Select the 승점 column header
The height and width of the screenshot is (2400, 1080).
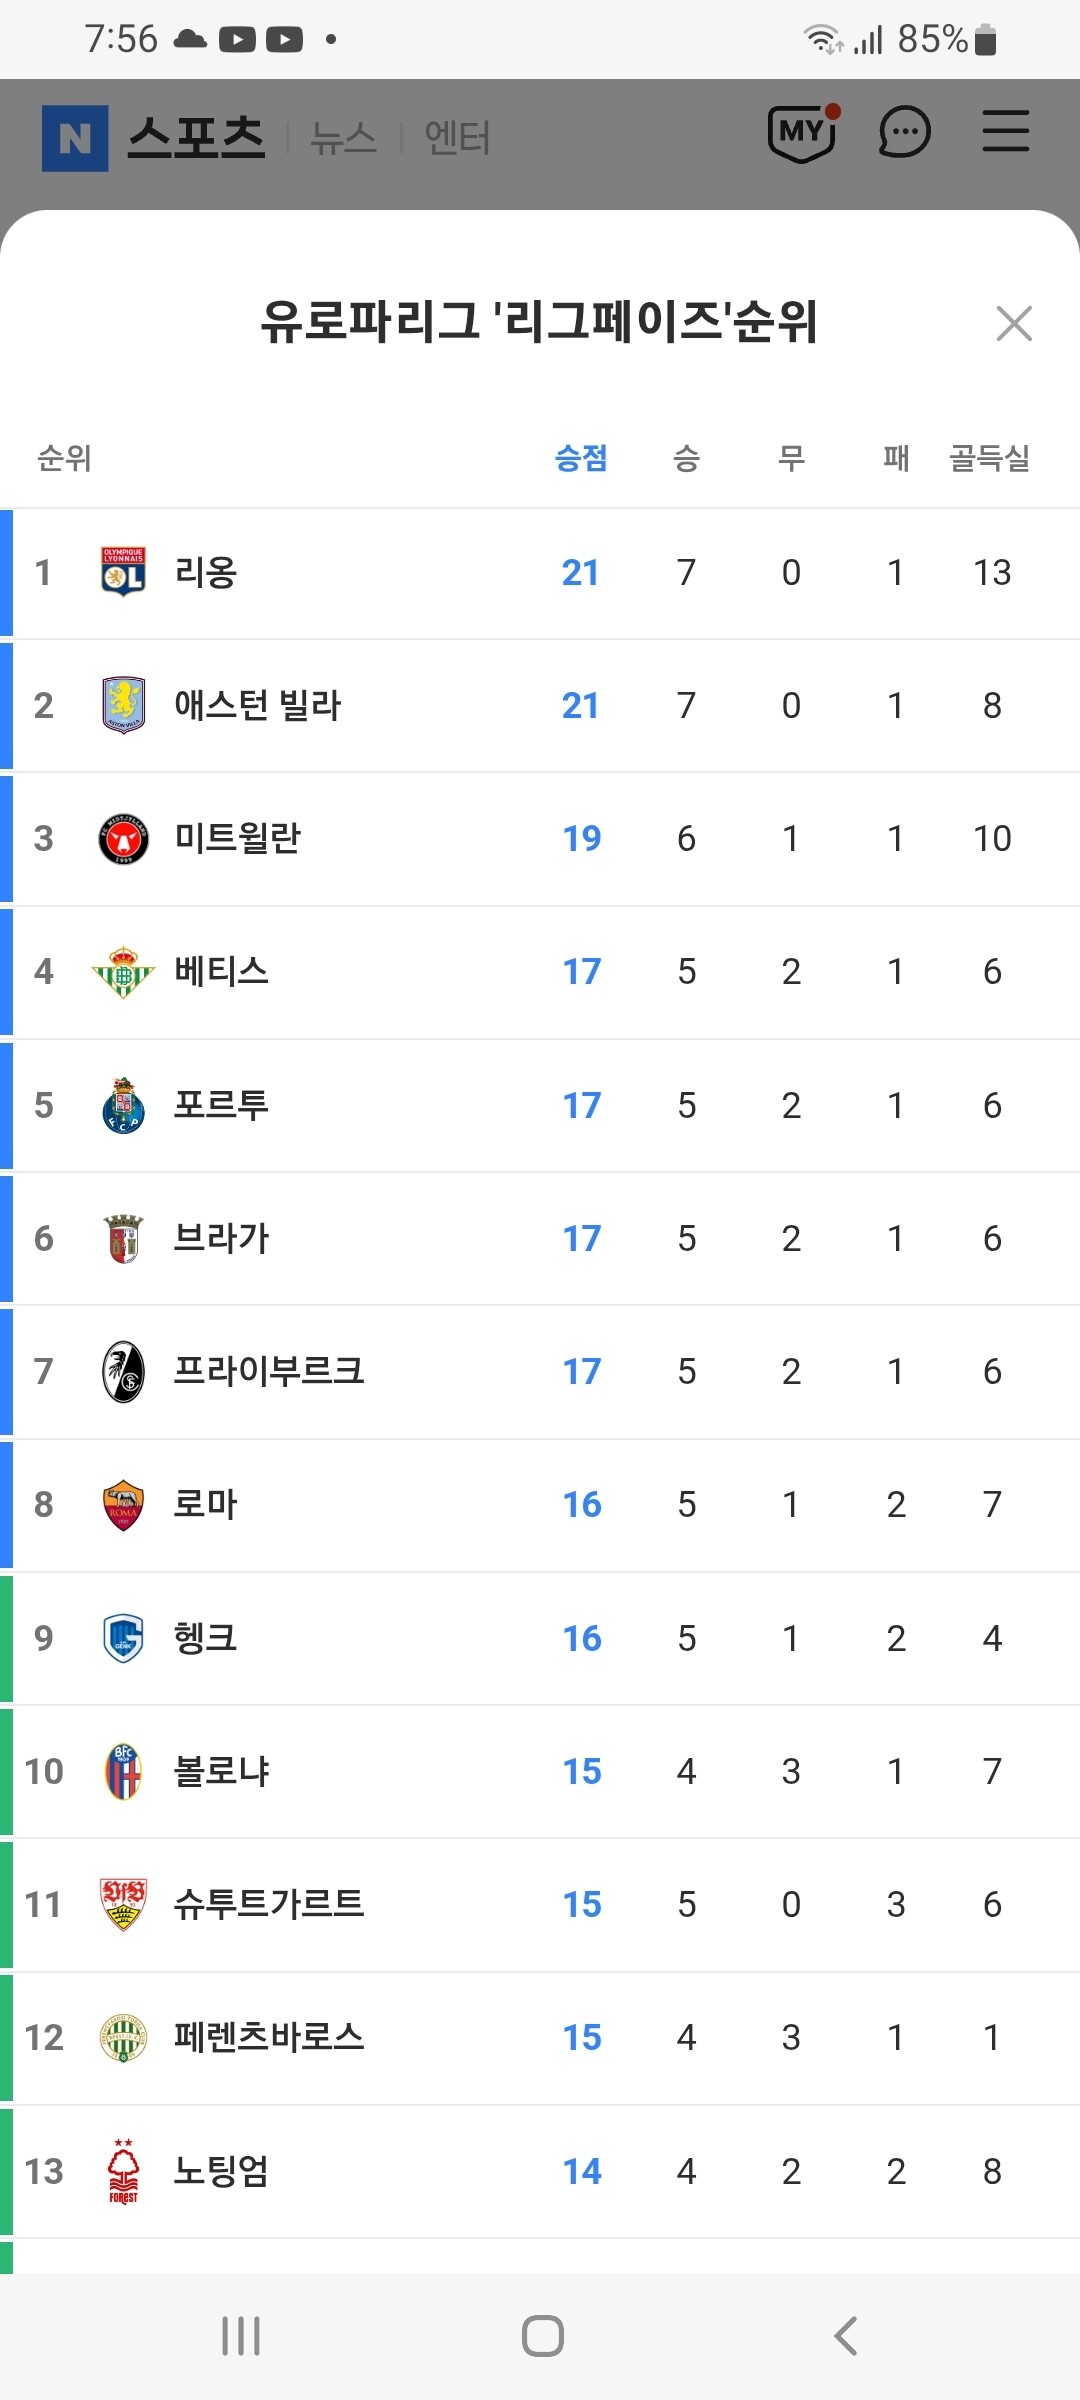(581, 458)
